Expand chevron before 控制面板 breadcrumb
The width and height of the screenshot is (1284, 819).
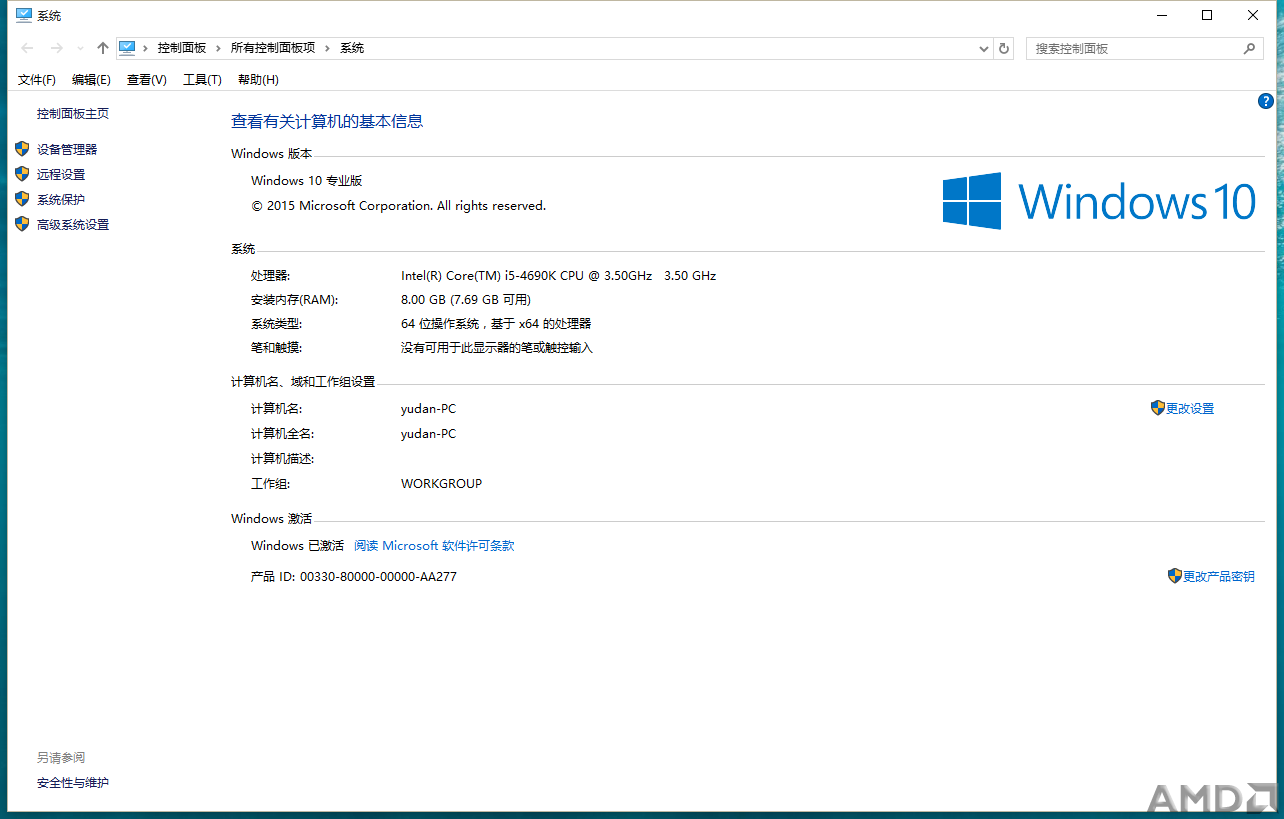pos(145,48)
